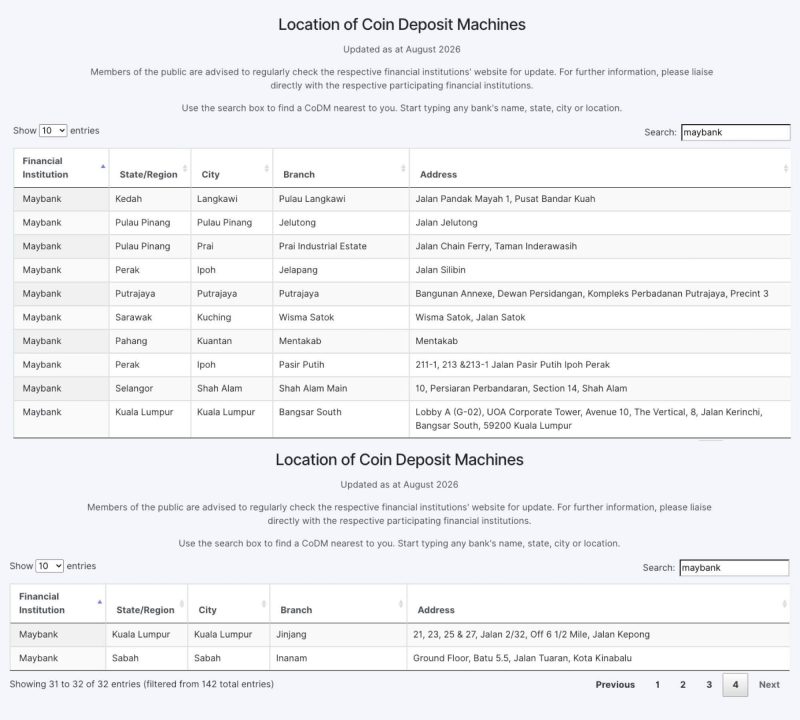Screen dimensions: 800x720
Task: Click the Showing 31 to 32 entries text
Action: [142, 684]
